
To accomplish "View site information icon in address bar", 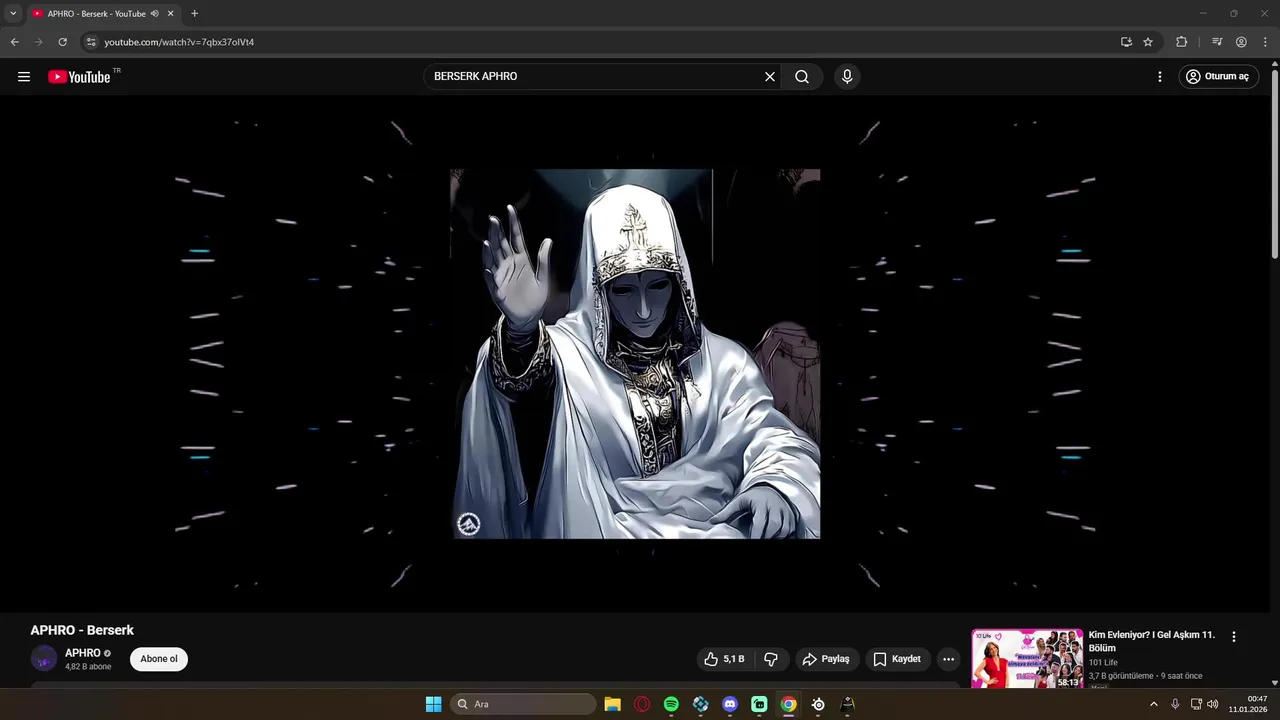I will click(x=91, y=42).
